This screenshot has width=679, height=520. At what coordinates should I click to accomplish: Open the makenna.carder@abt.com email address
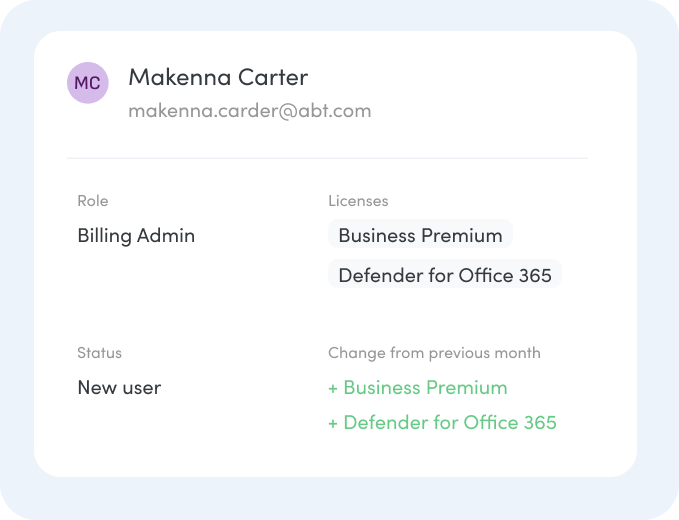[x=250, y=111]
